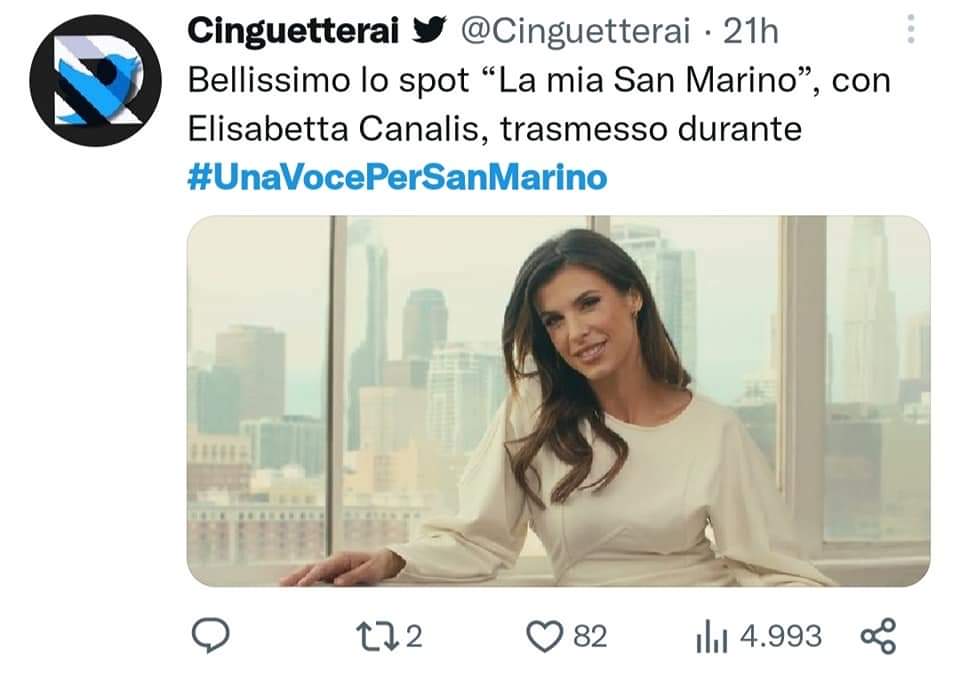
Task: Click the view count 4.993
Action: (781, 636)
